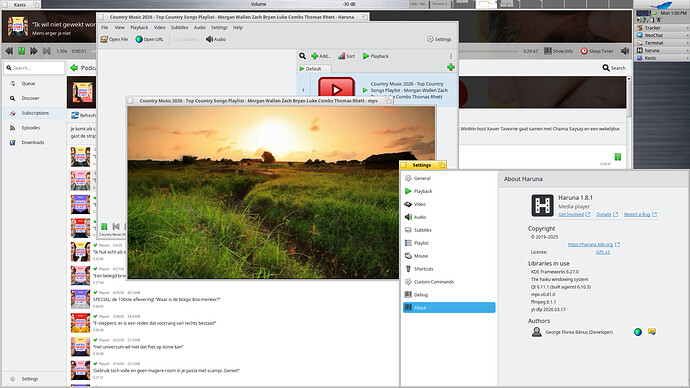
Task: Open Custom Commands settings page
Action: click(x=449, y=282)
